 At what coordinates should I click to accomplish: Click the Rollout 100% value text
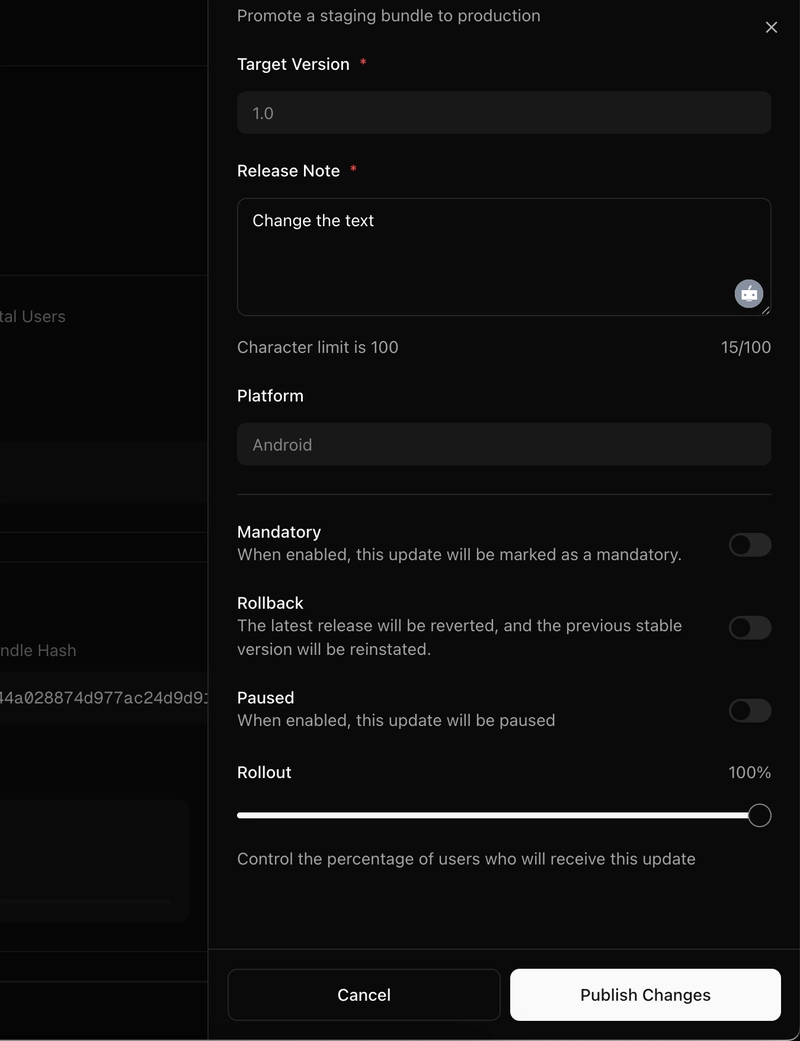coord(749,773)
